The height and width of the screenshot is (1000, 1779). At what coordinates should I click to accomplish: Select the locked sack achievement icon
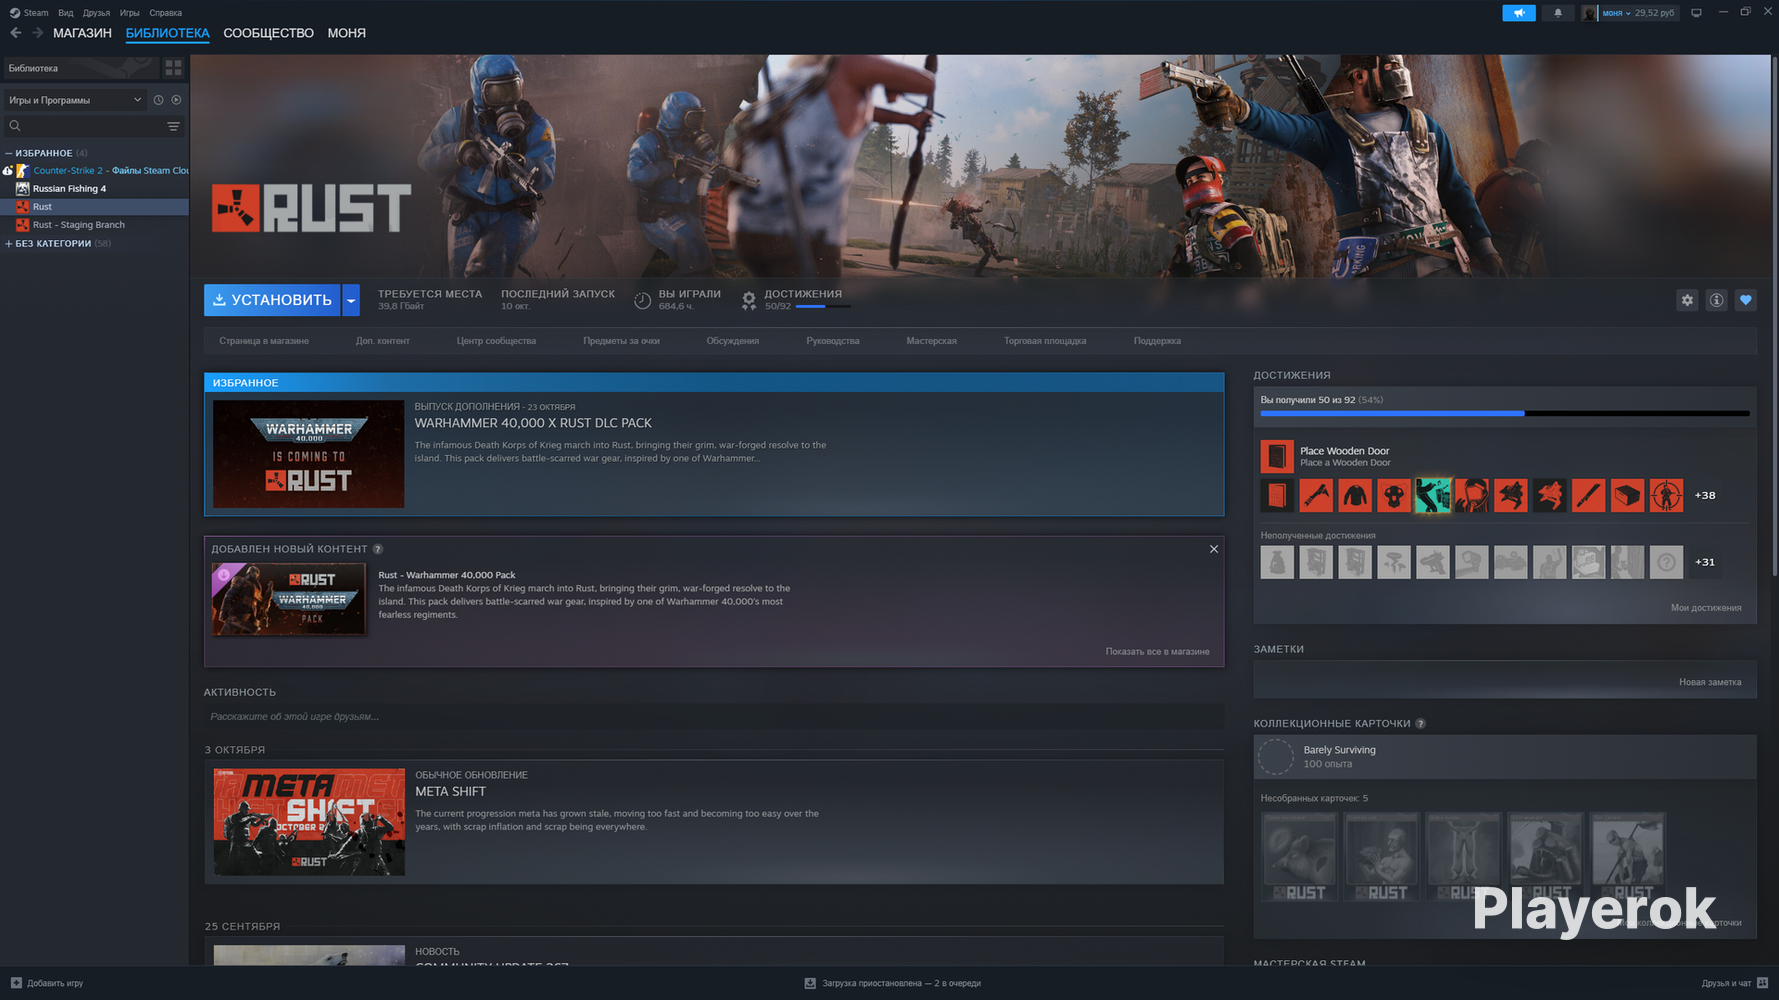point(1277,562)
